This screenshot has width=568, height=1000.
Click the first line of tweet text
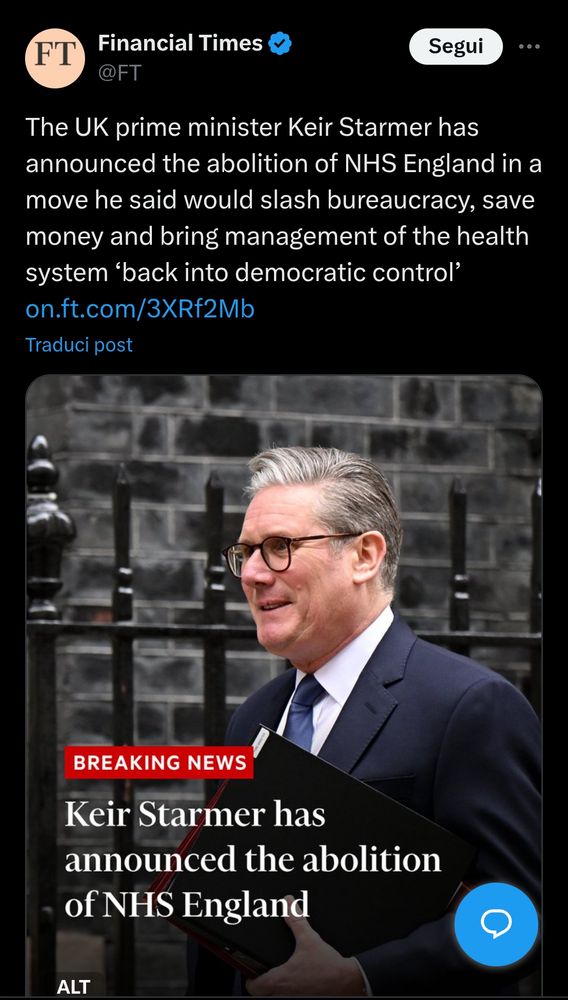(x=252, y=128)
